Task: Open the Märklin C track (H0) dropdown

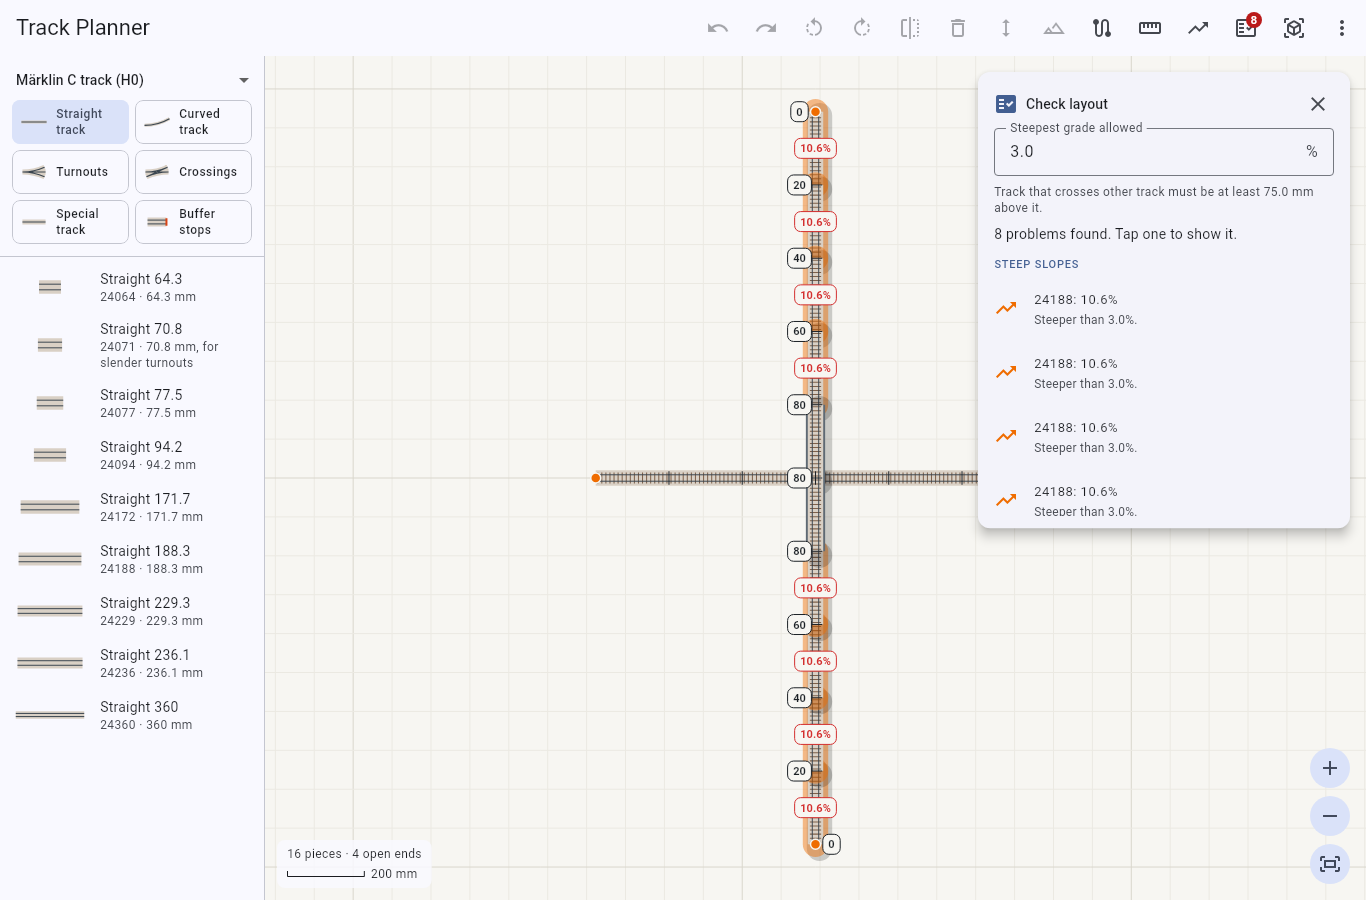Action: coord(132,80)
